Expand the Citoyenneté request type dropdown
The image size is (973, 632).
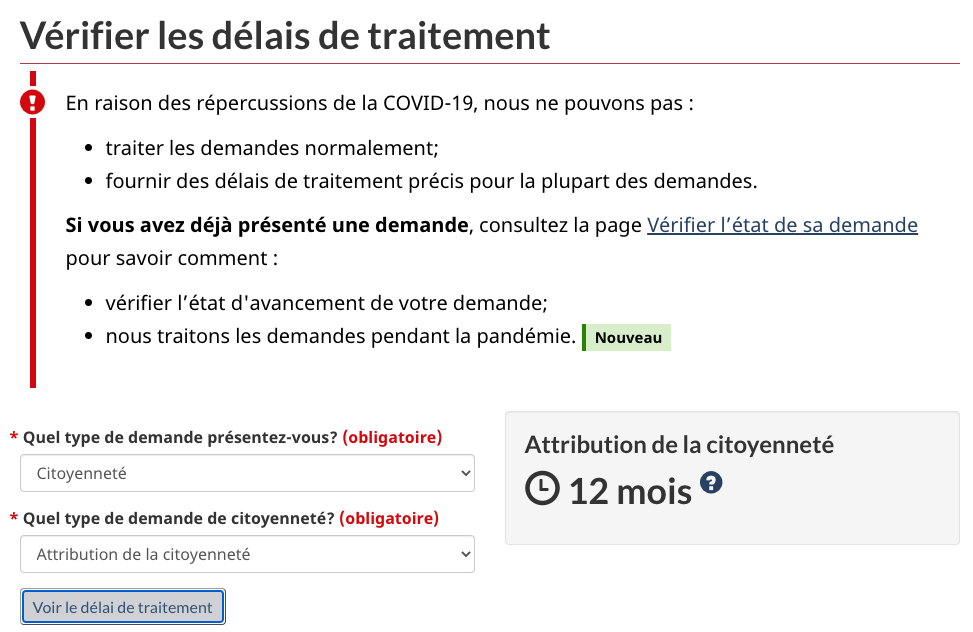[247, 473]
